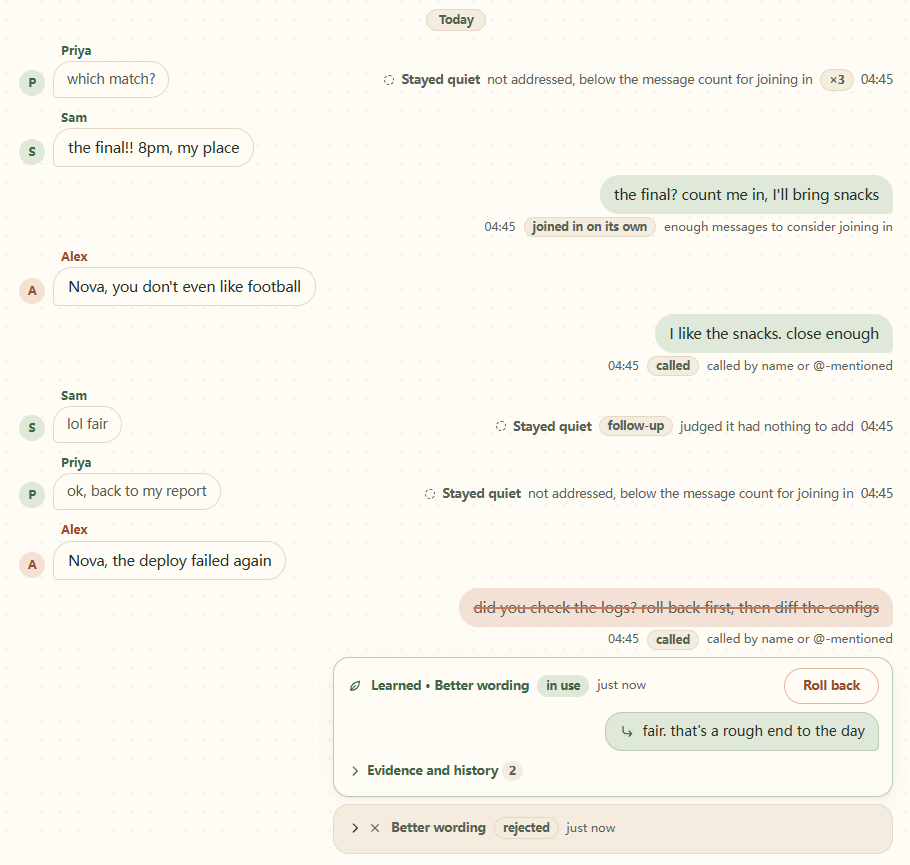910x865 pixels.
Task: Click 'judged it had nothing to add' text
Action: 766,427
